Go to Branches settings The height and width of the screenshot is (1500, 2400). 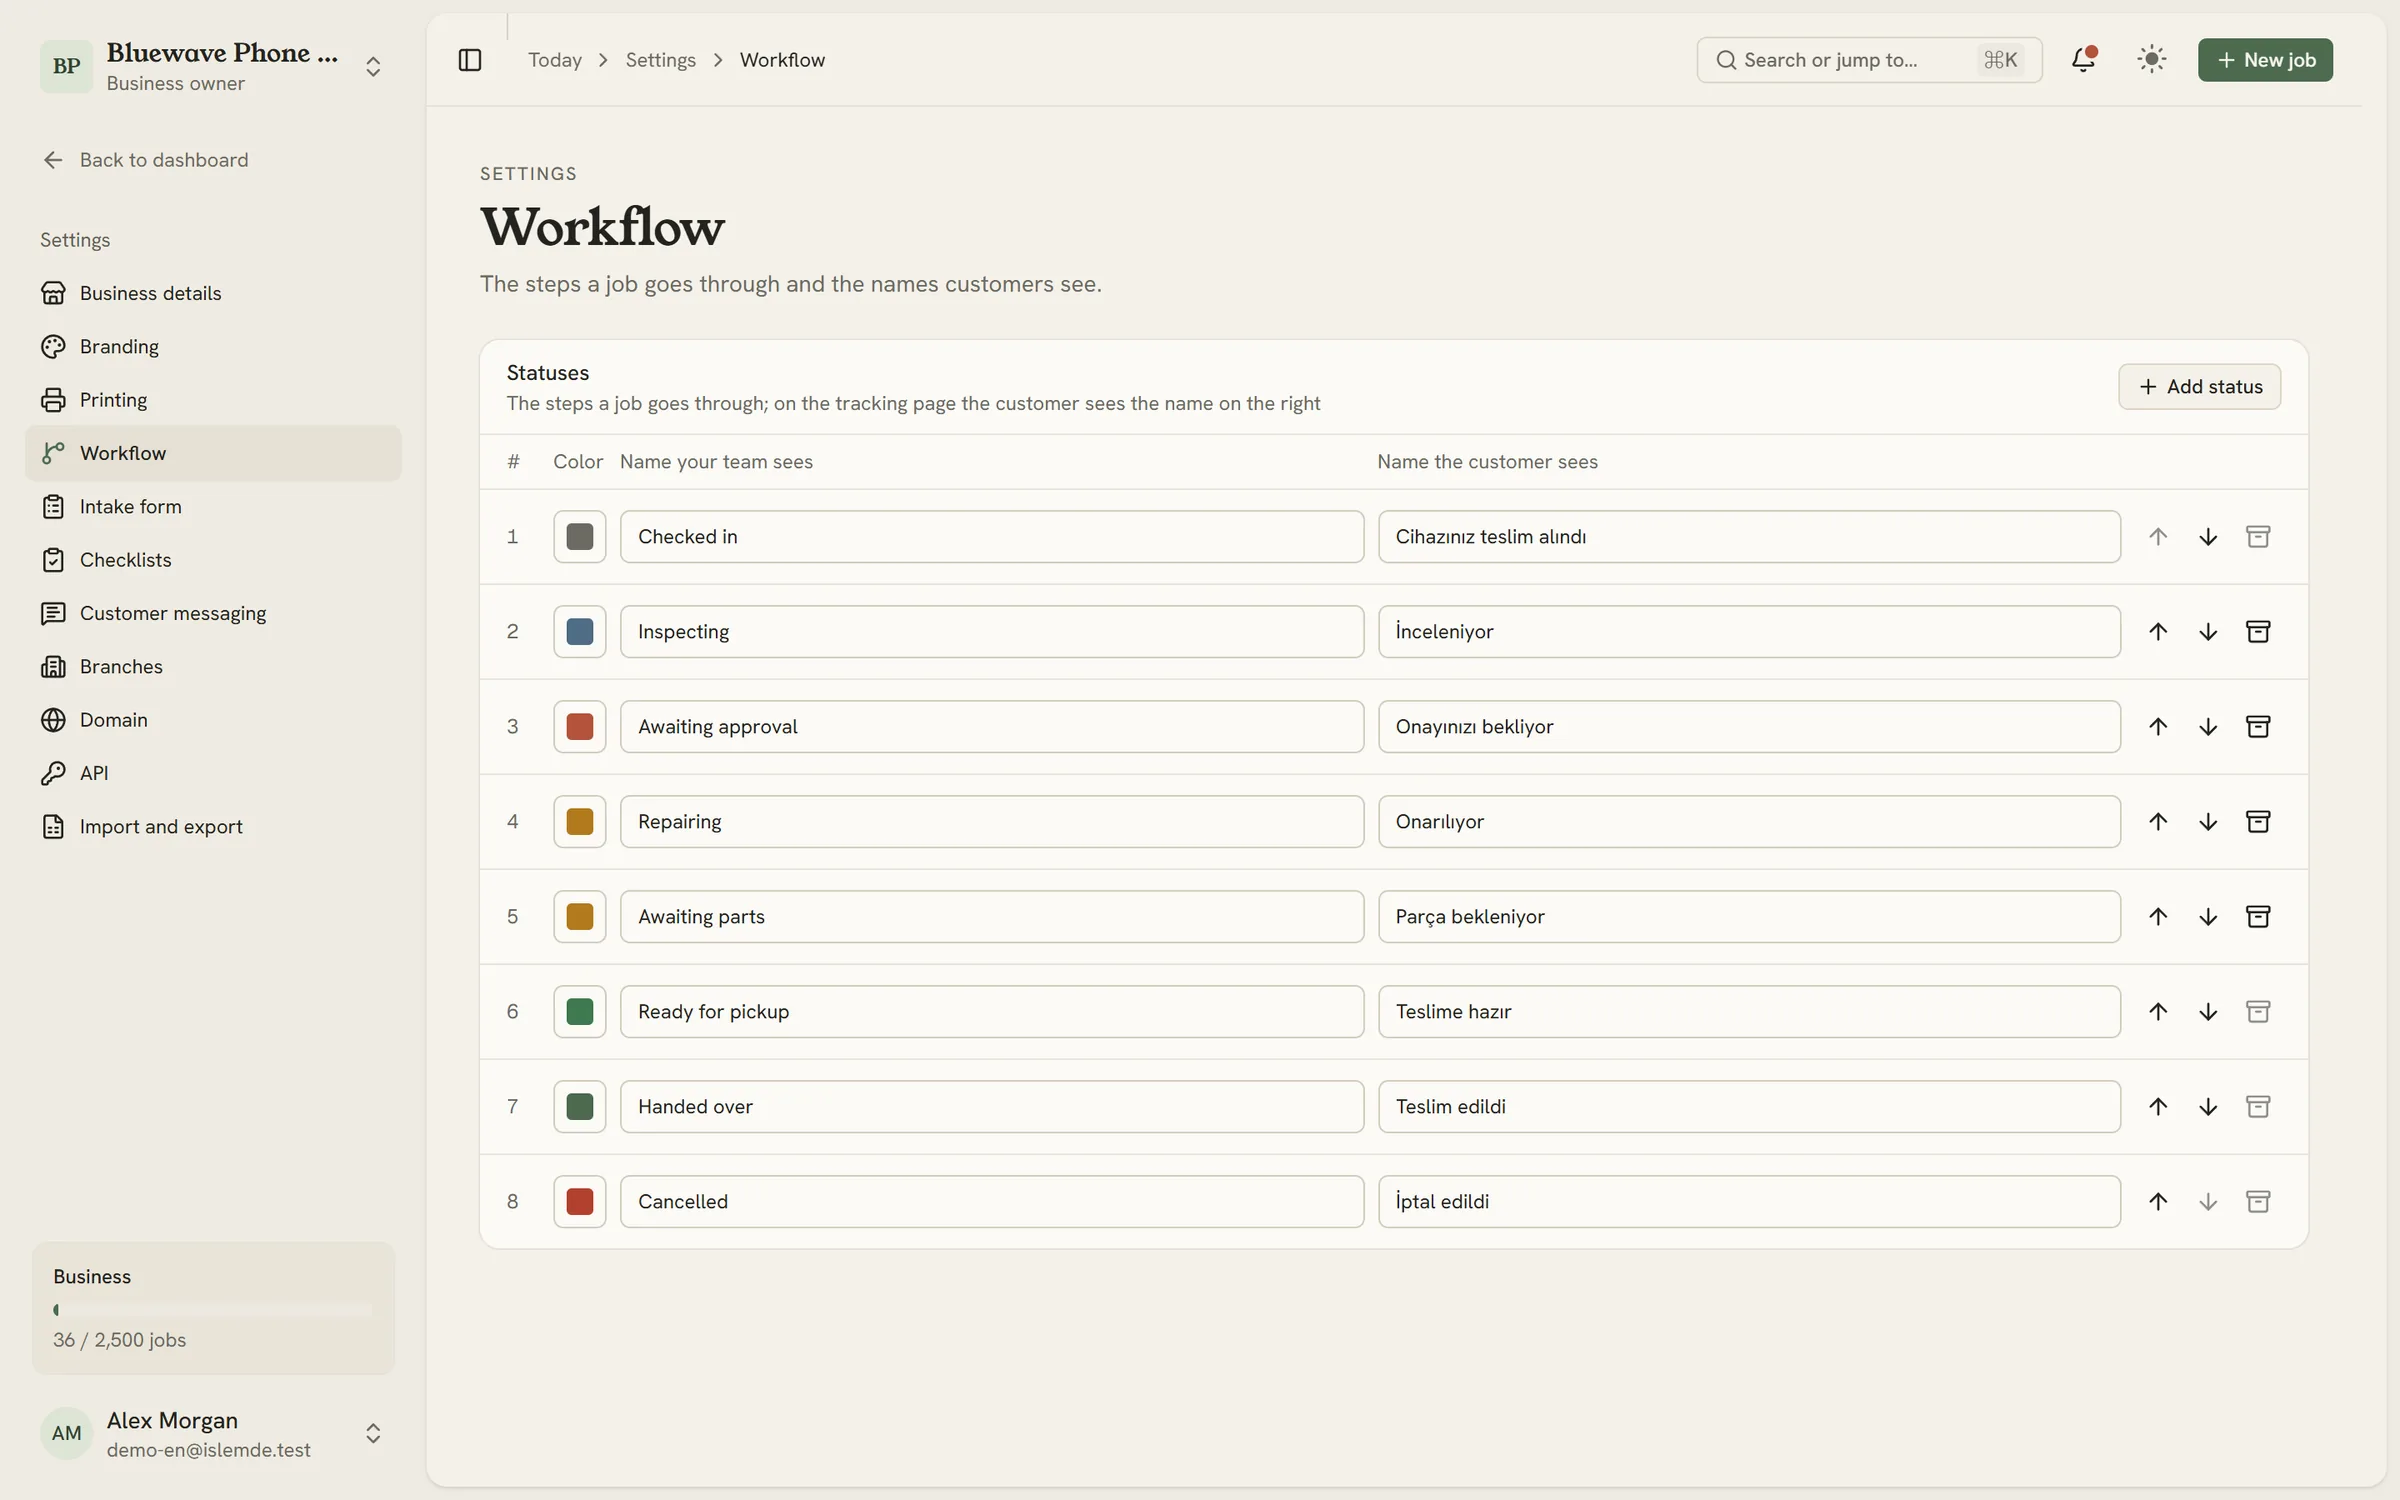[213, 667]
